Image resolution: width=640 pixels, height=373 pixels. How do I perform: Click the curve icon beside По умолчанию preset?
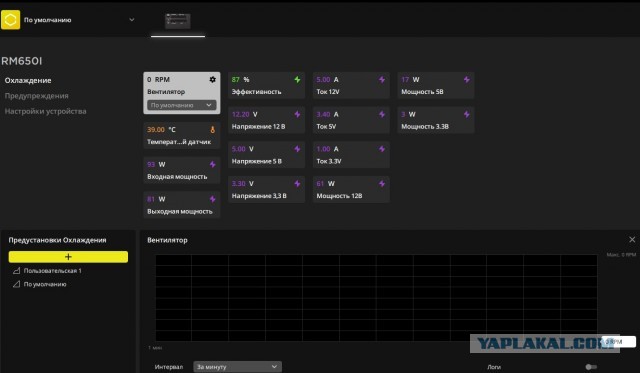(x=16, y=284)
